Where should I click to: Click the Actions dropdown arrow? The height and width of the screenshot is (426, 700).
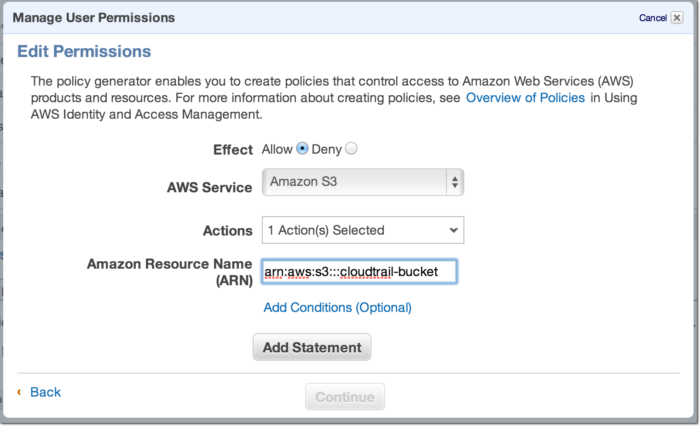coord(454,230)
